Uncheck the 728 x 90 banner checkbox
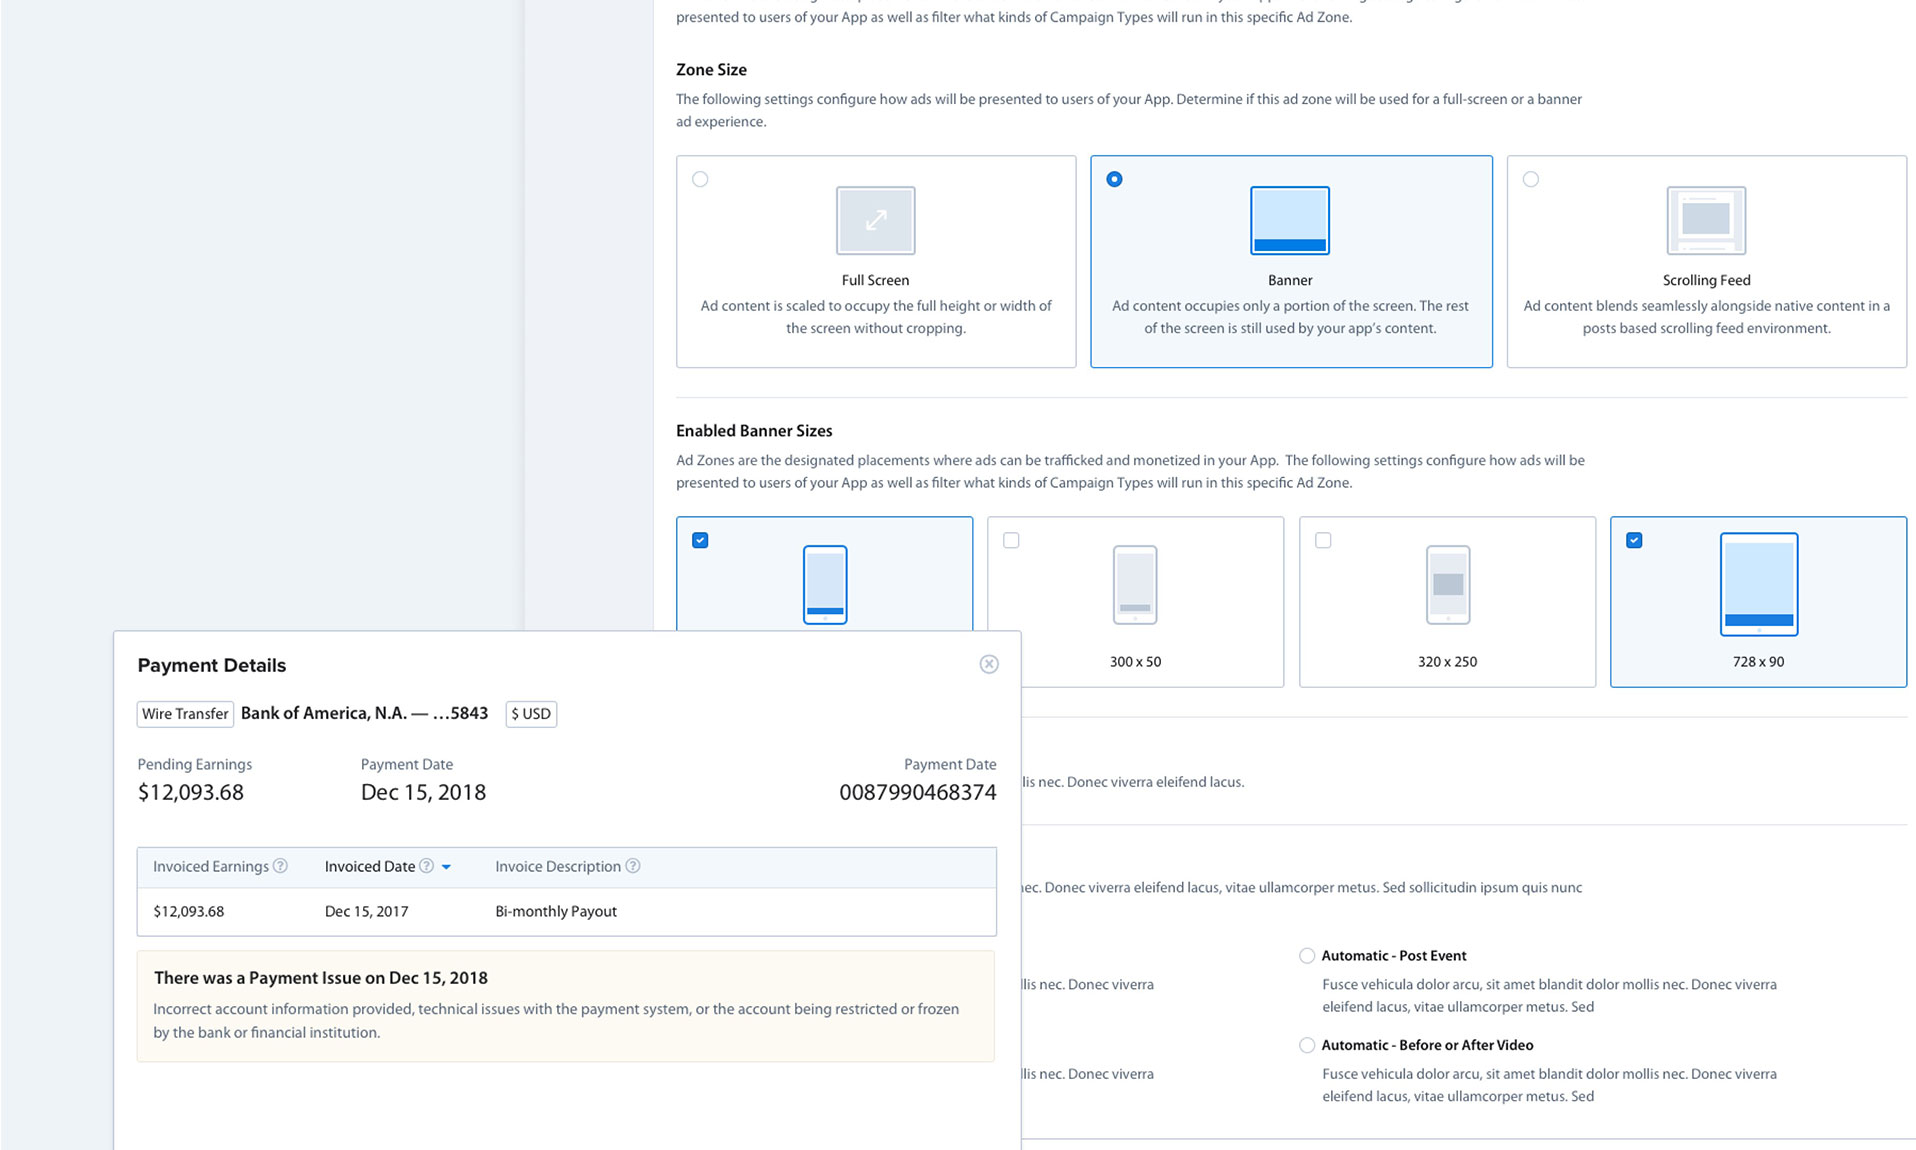This screenshot has width=1916, height=1150. click(1634, 540)
